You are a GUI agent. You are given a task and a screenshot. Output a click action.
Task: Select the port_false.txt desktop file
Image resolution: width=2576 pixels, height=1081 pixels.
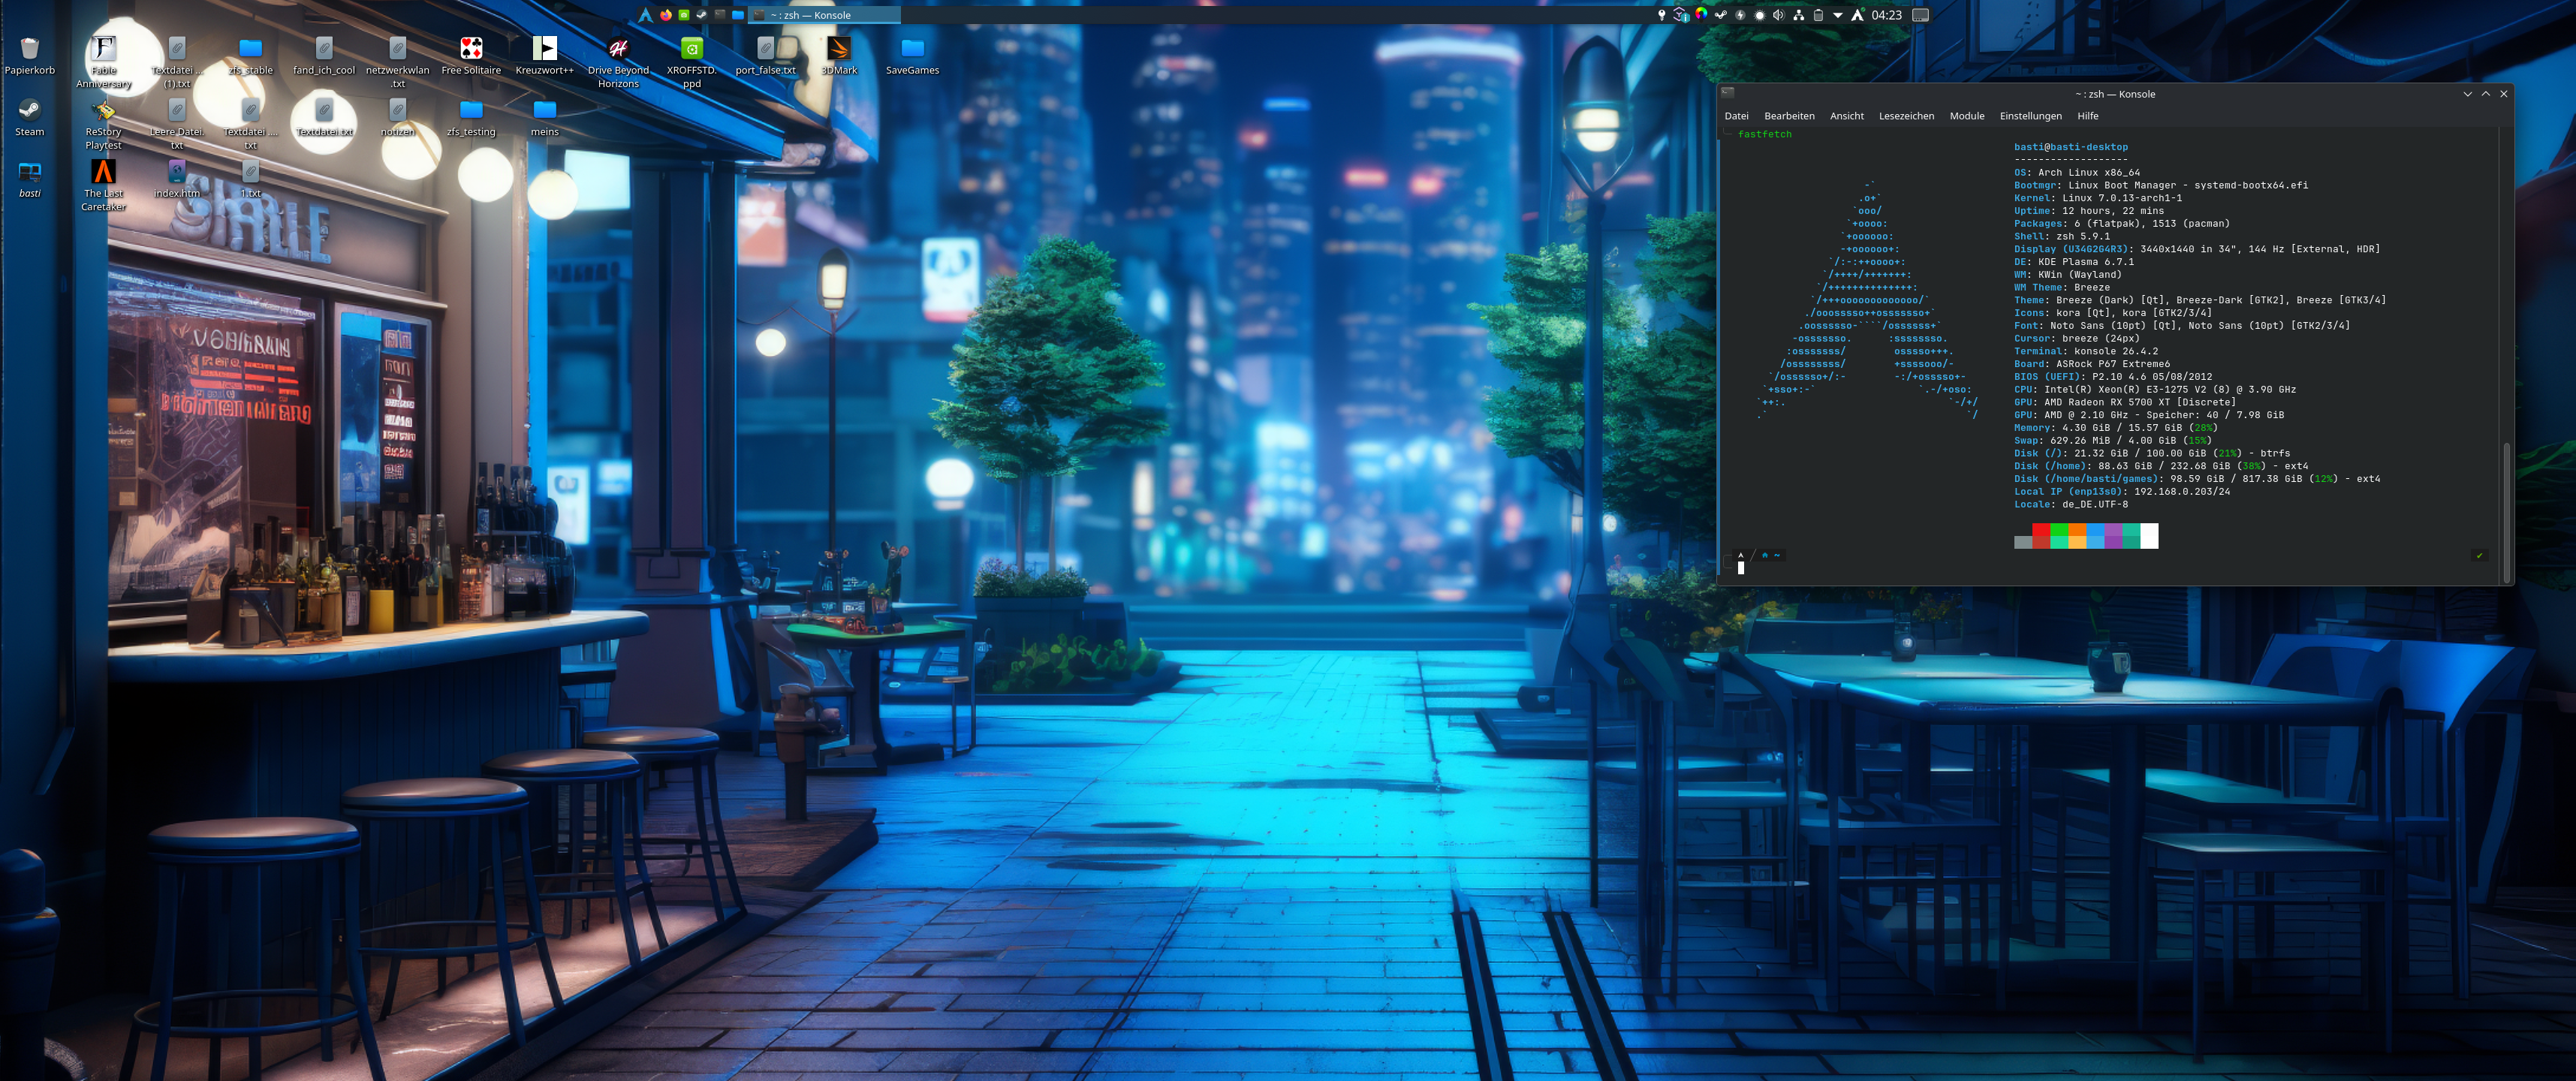click(766, 56)
